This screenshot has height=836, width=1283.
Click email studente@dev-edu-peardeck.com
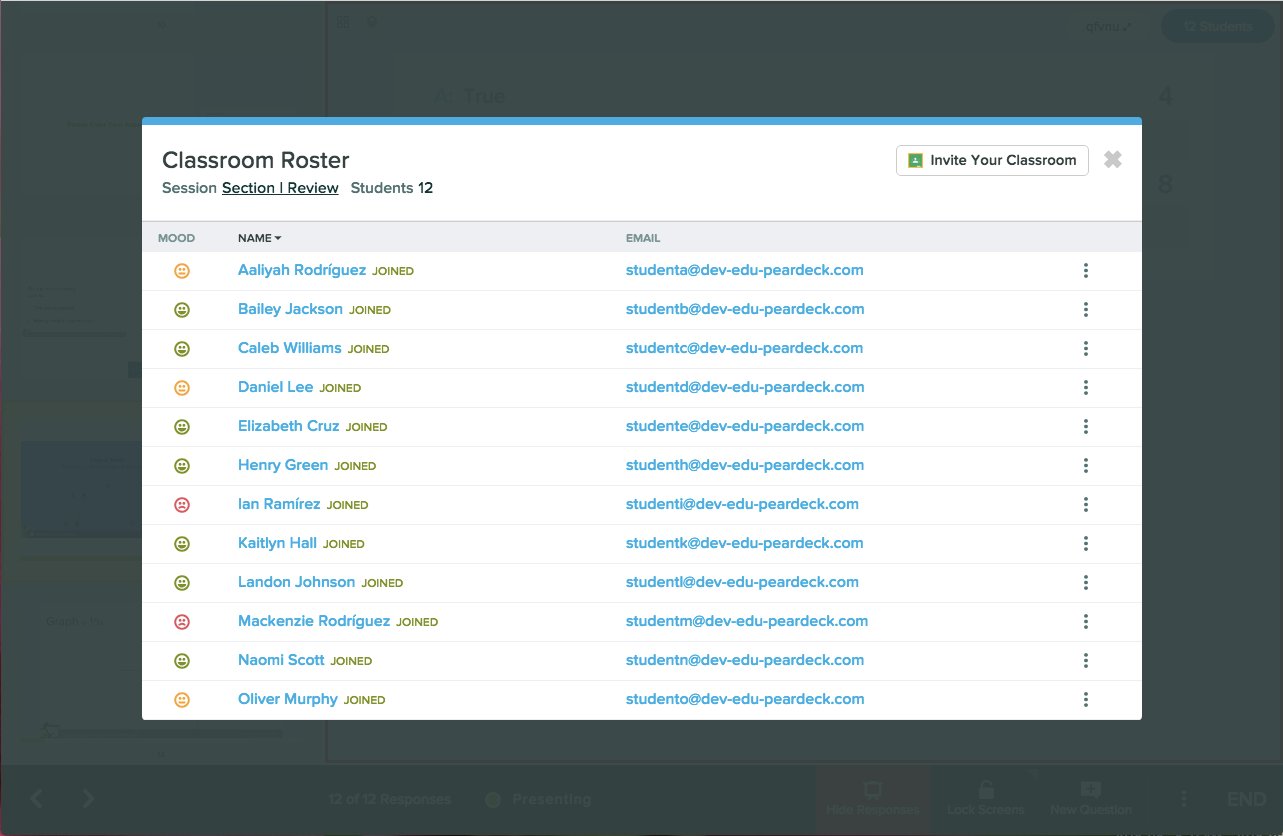click(x=745, y=426)
